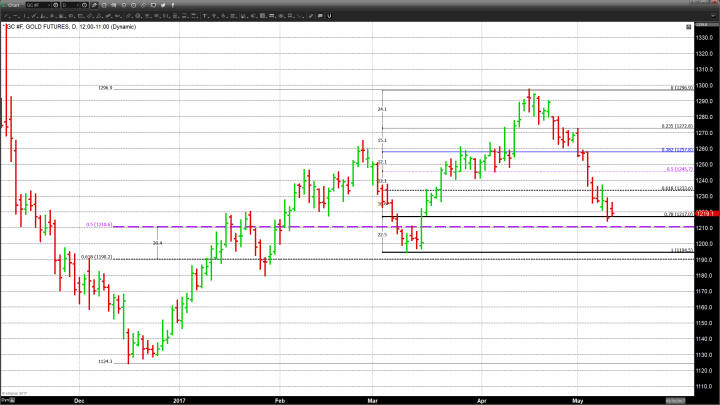Image resolution: width=720 pixels, height=405 pixels.
Task: Click the GC #F symbol input field
Action: 37,5
